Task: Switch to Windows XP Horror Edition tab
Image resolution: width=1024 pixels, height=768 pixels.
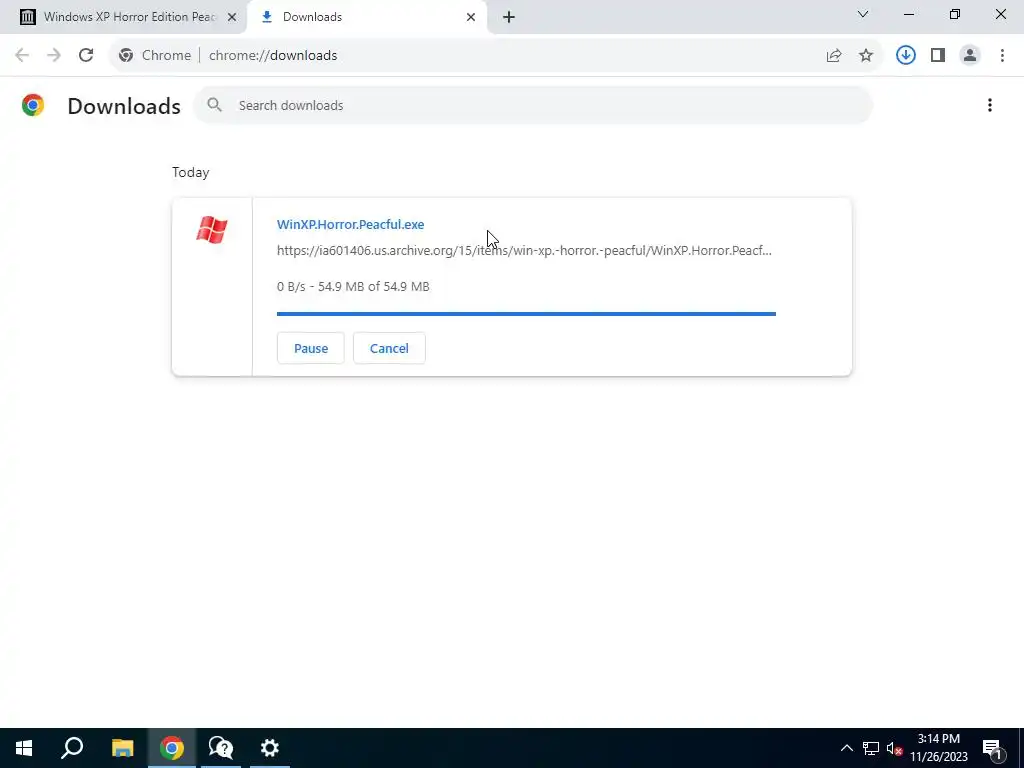Action: coord(124,17)
